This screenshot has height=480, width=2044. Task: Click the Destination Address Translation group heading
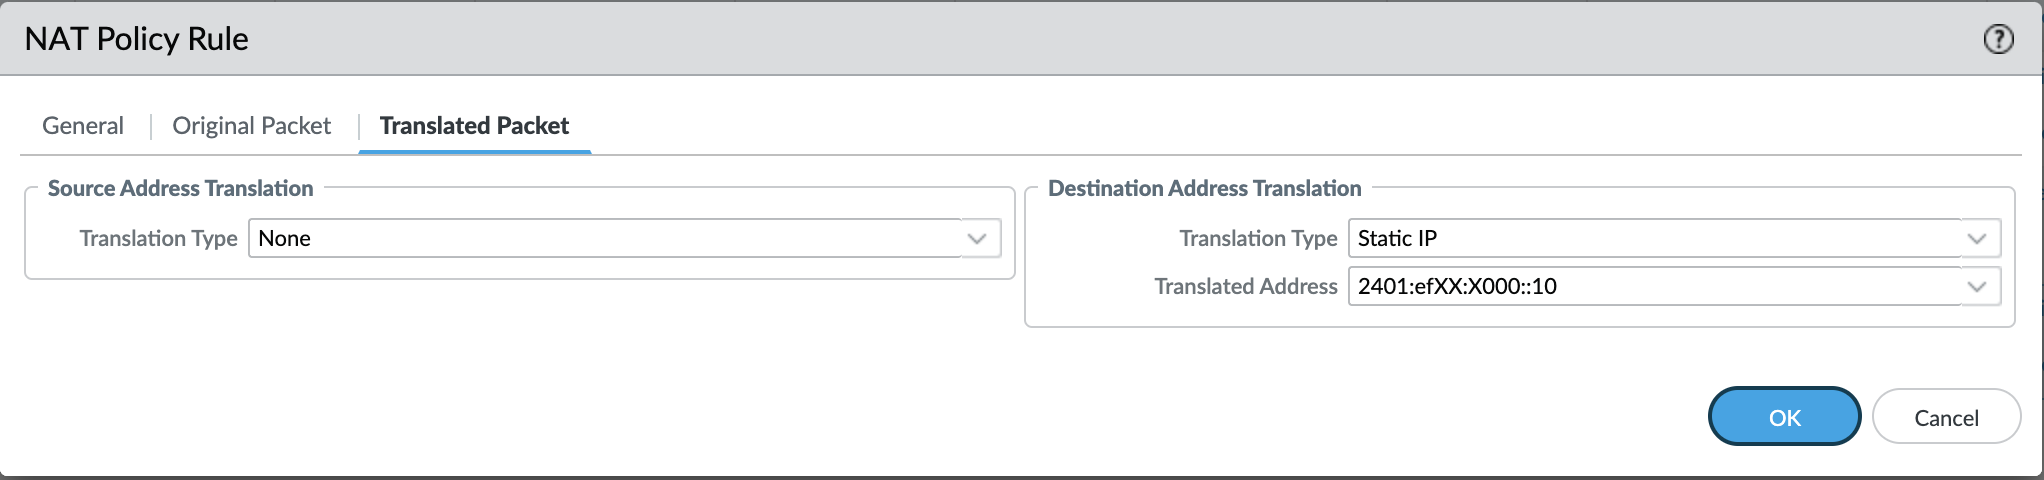point(1204,188)
